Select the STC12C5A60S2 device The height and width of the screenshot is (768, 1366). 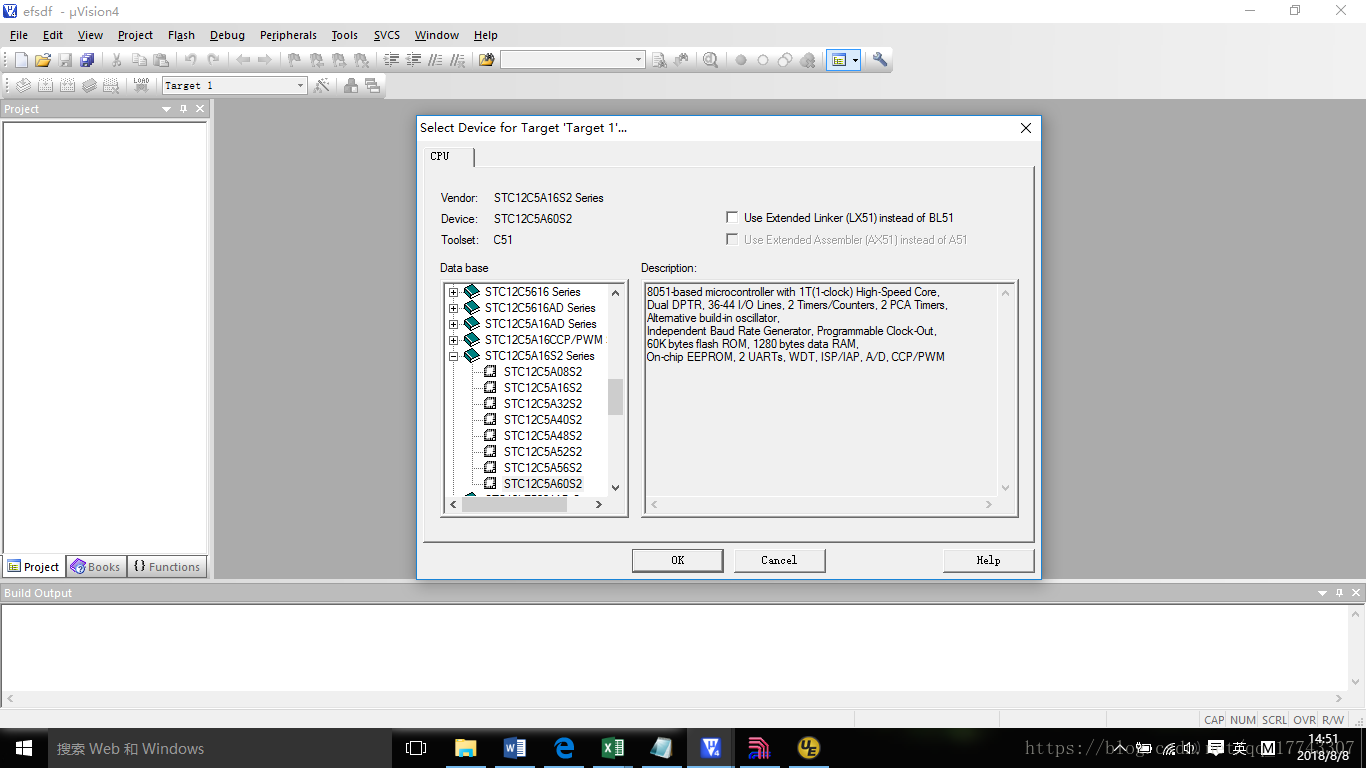tap(542, 484)
